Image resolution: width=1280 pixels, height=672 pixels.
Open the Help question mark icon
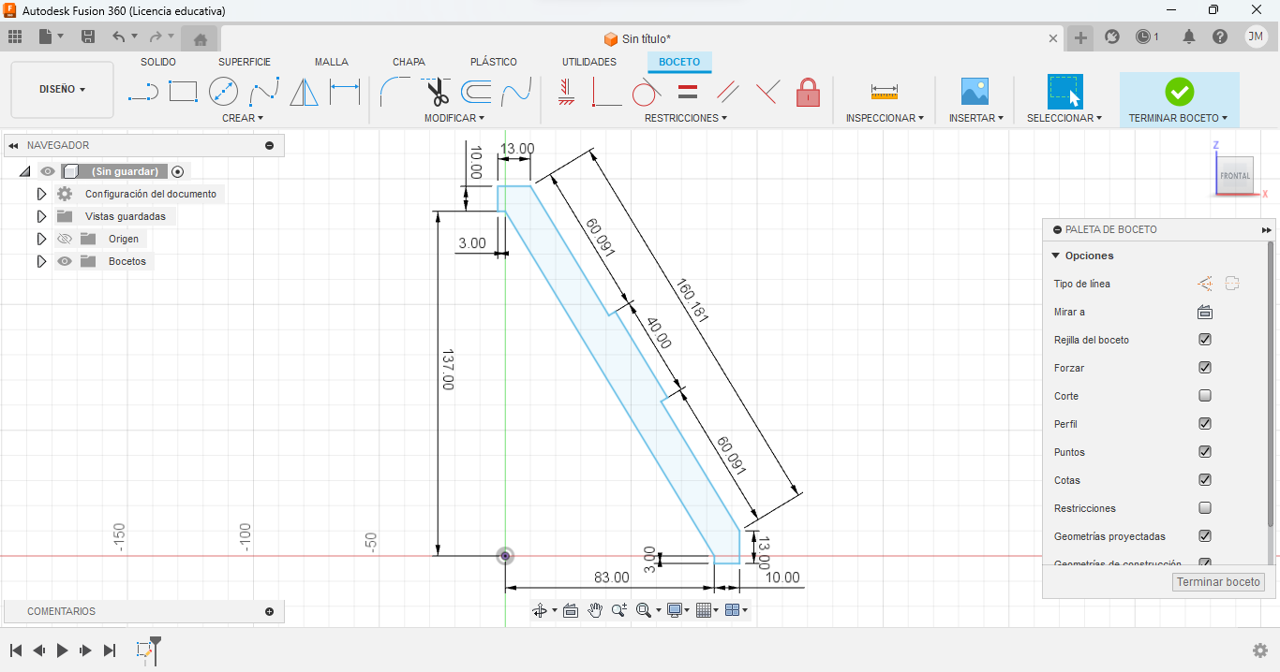[x=1220, y=37]
